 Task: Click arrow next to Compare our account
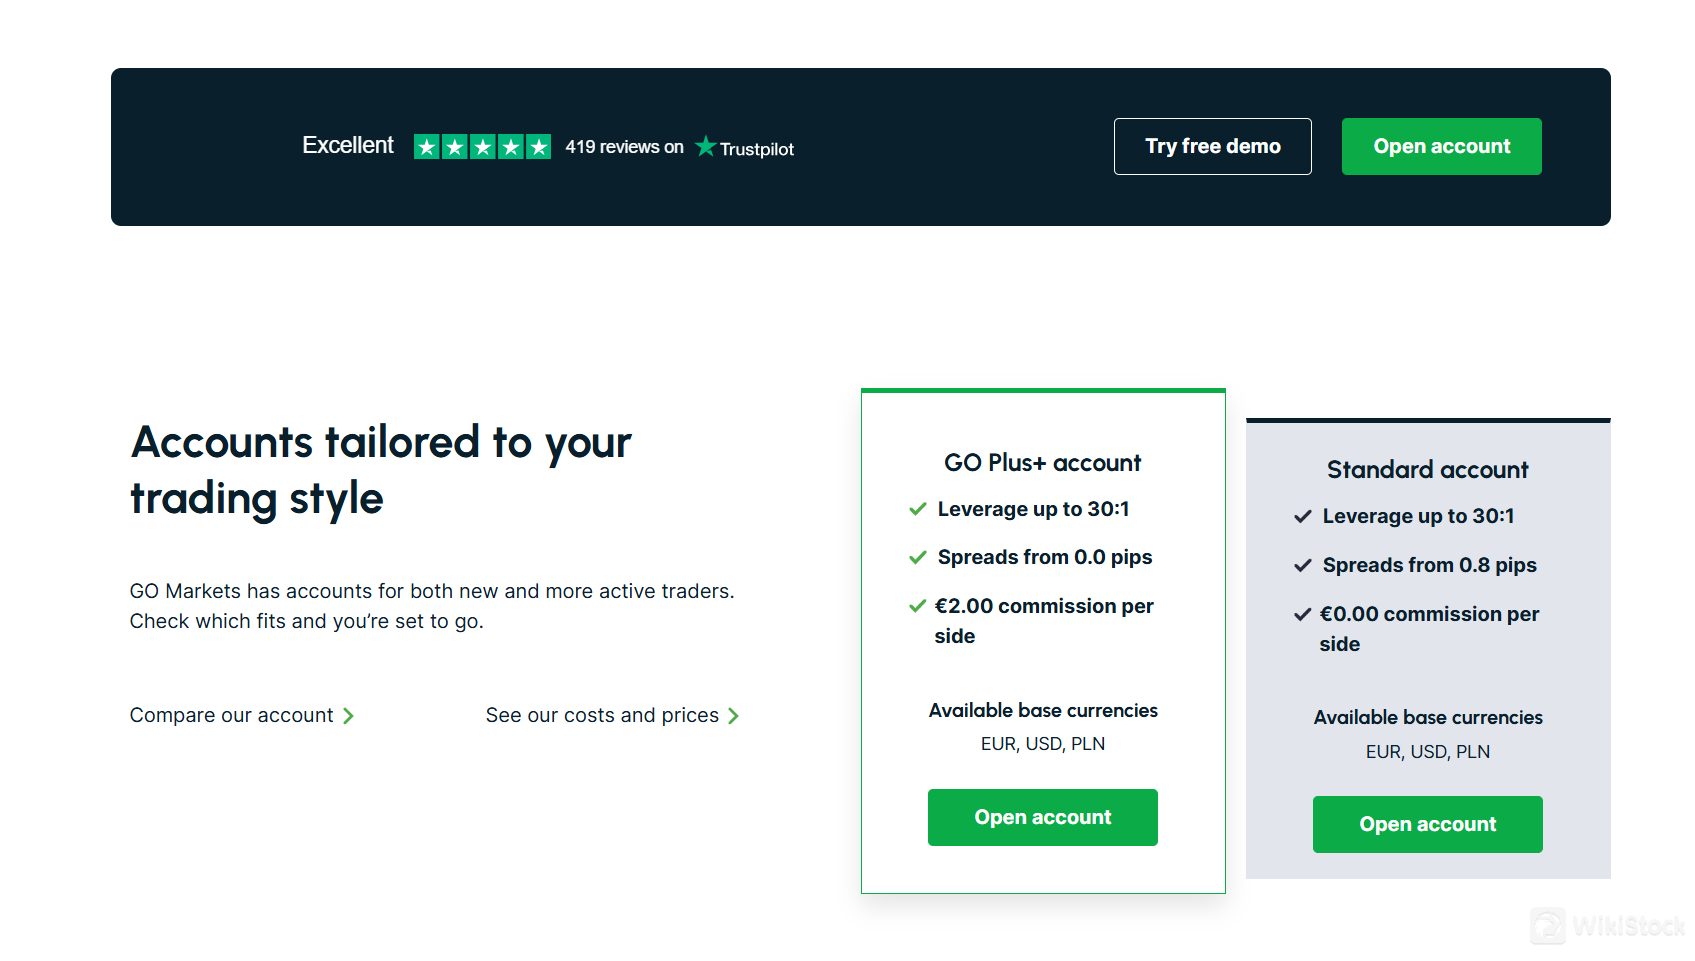348,716
